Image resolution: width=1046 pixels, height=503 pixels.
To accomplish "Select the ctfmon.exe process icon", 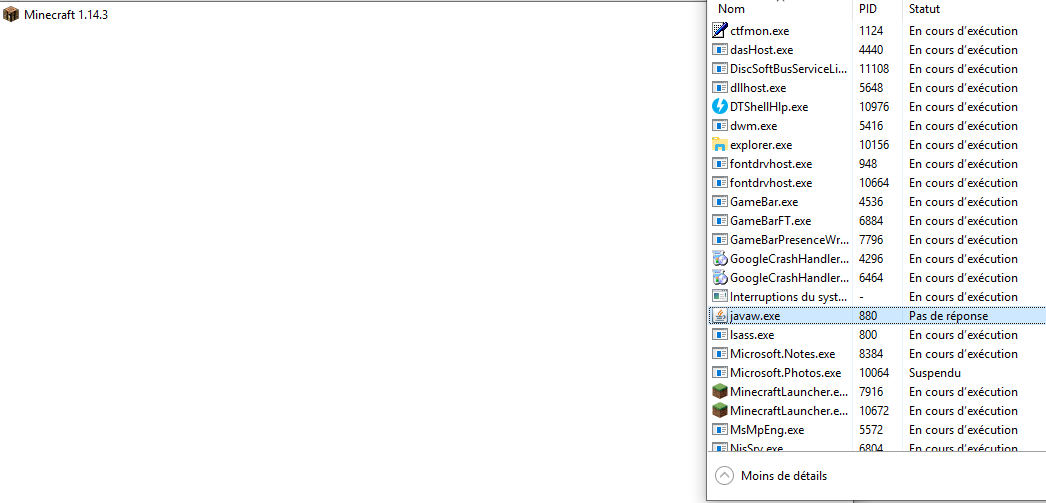I will click(x=719, y=31).
